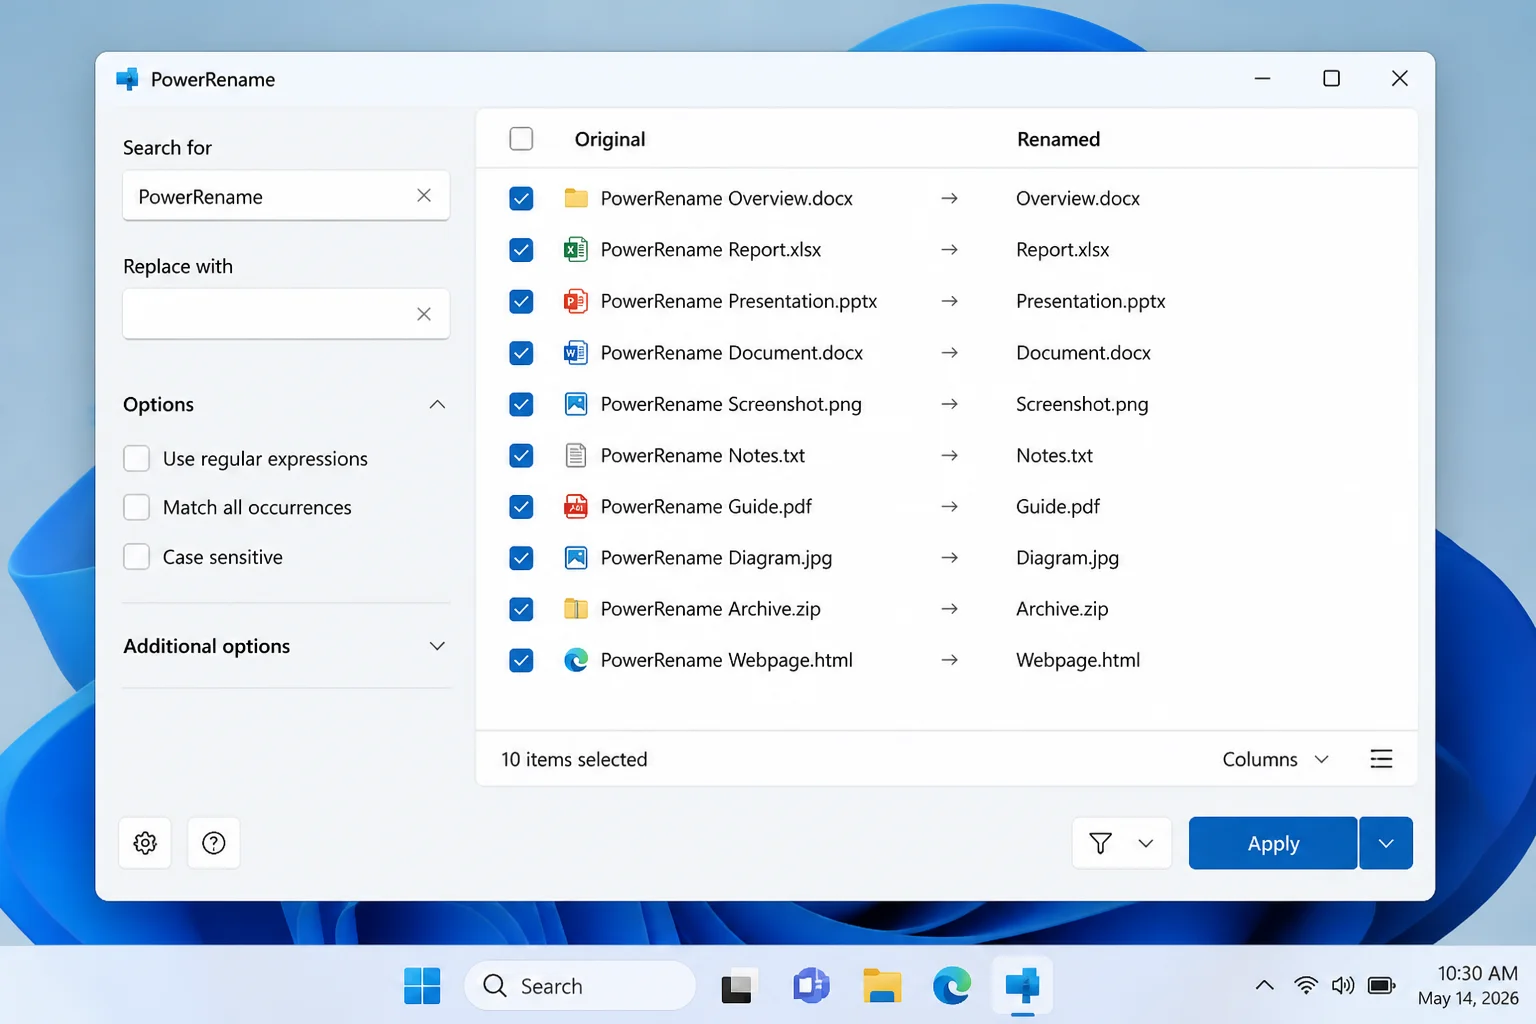The image size is (1536, 1024).
Task: Click the filter funnel icon
Action: tap(1100, 843)
